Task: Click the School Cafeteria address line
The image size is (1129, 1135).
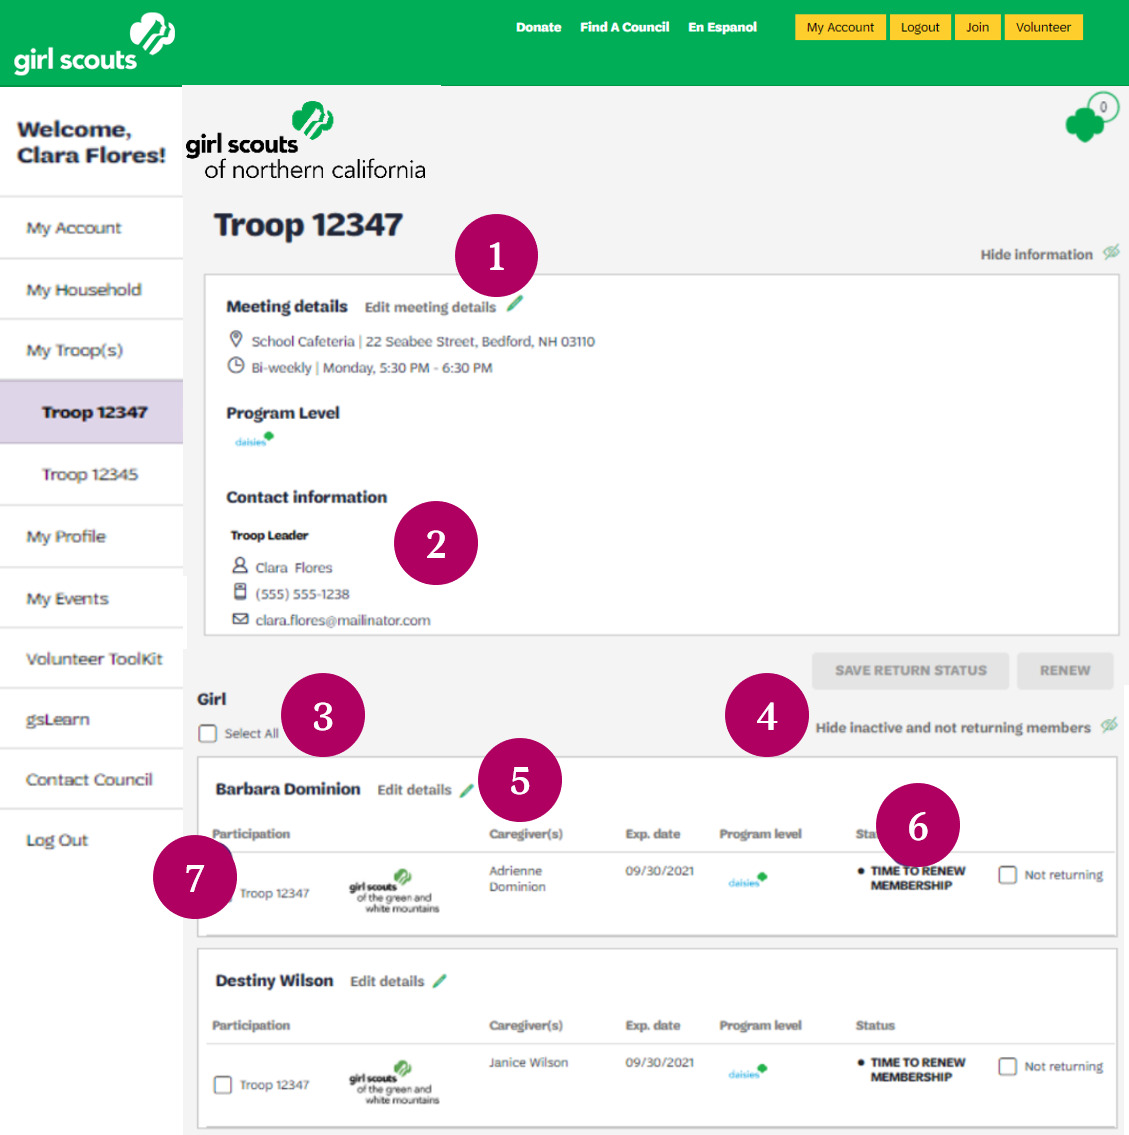Action: (423, 341)
